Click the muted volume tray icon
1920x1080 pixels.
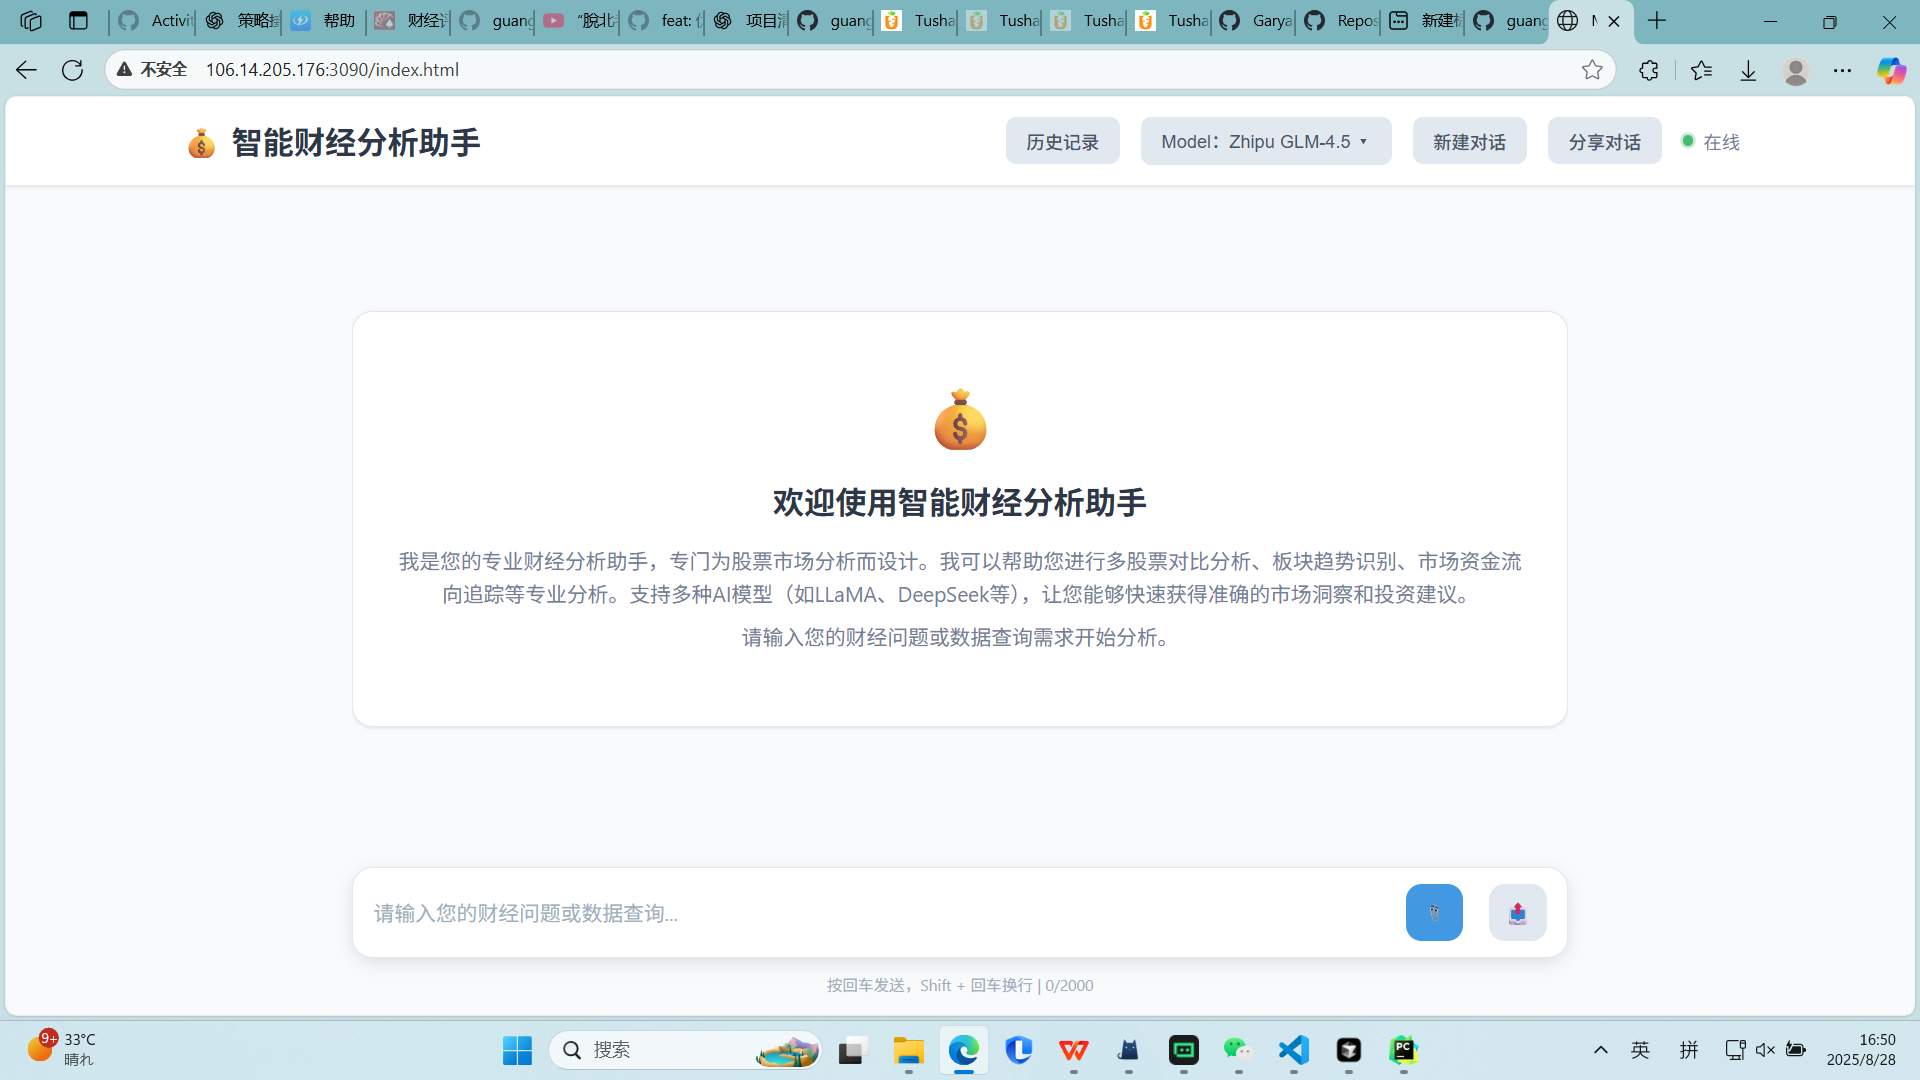pos(1765,1050)
